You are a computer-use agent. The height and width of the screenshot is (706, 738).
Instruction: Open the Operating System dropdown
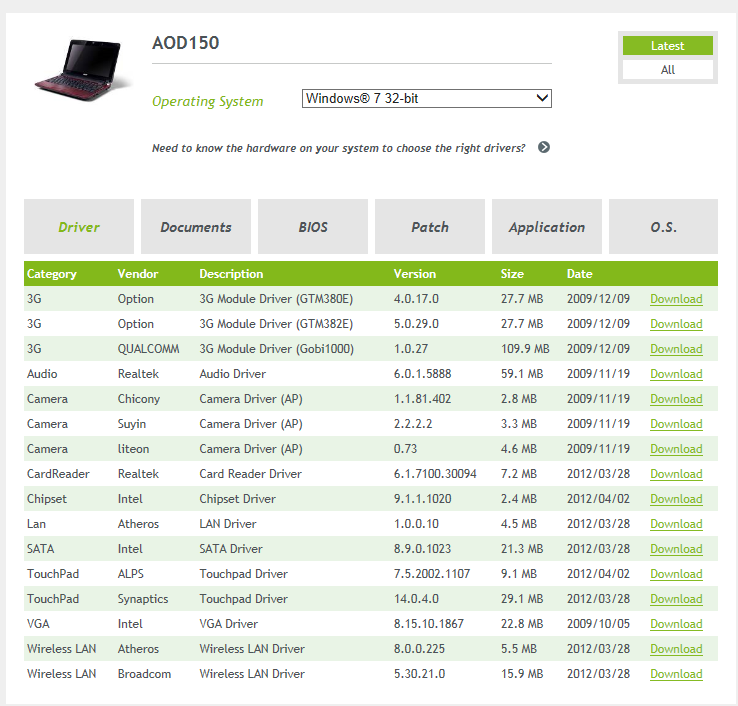click(426, 98)
